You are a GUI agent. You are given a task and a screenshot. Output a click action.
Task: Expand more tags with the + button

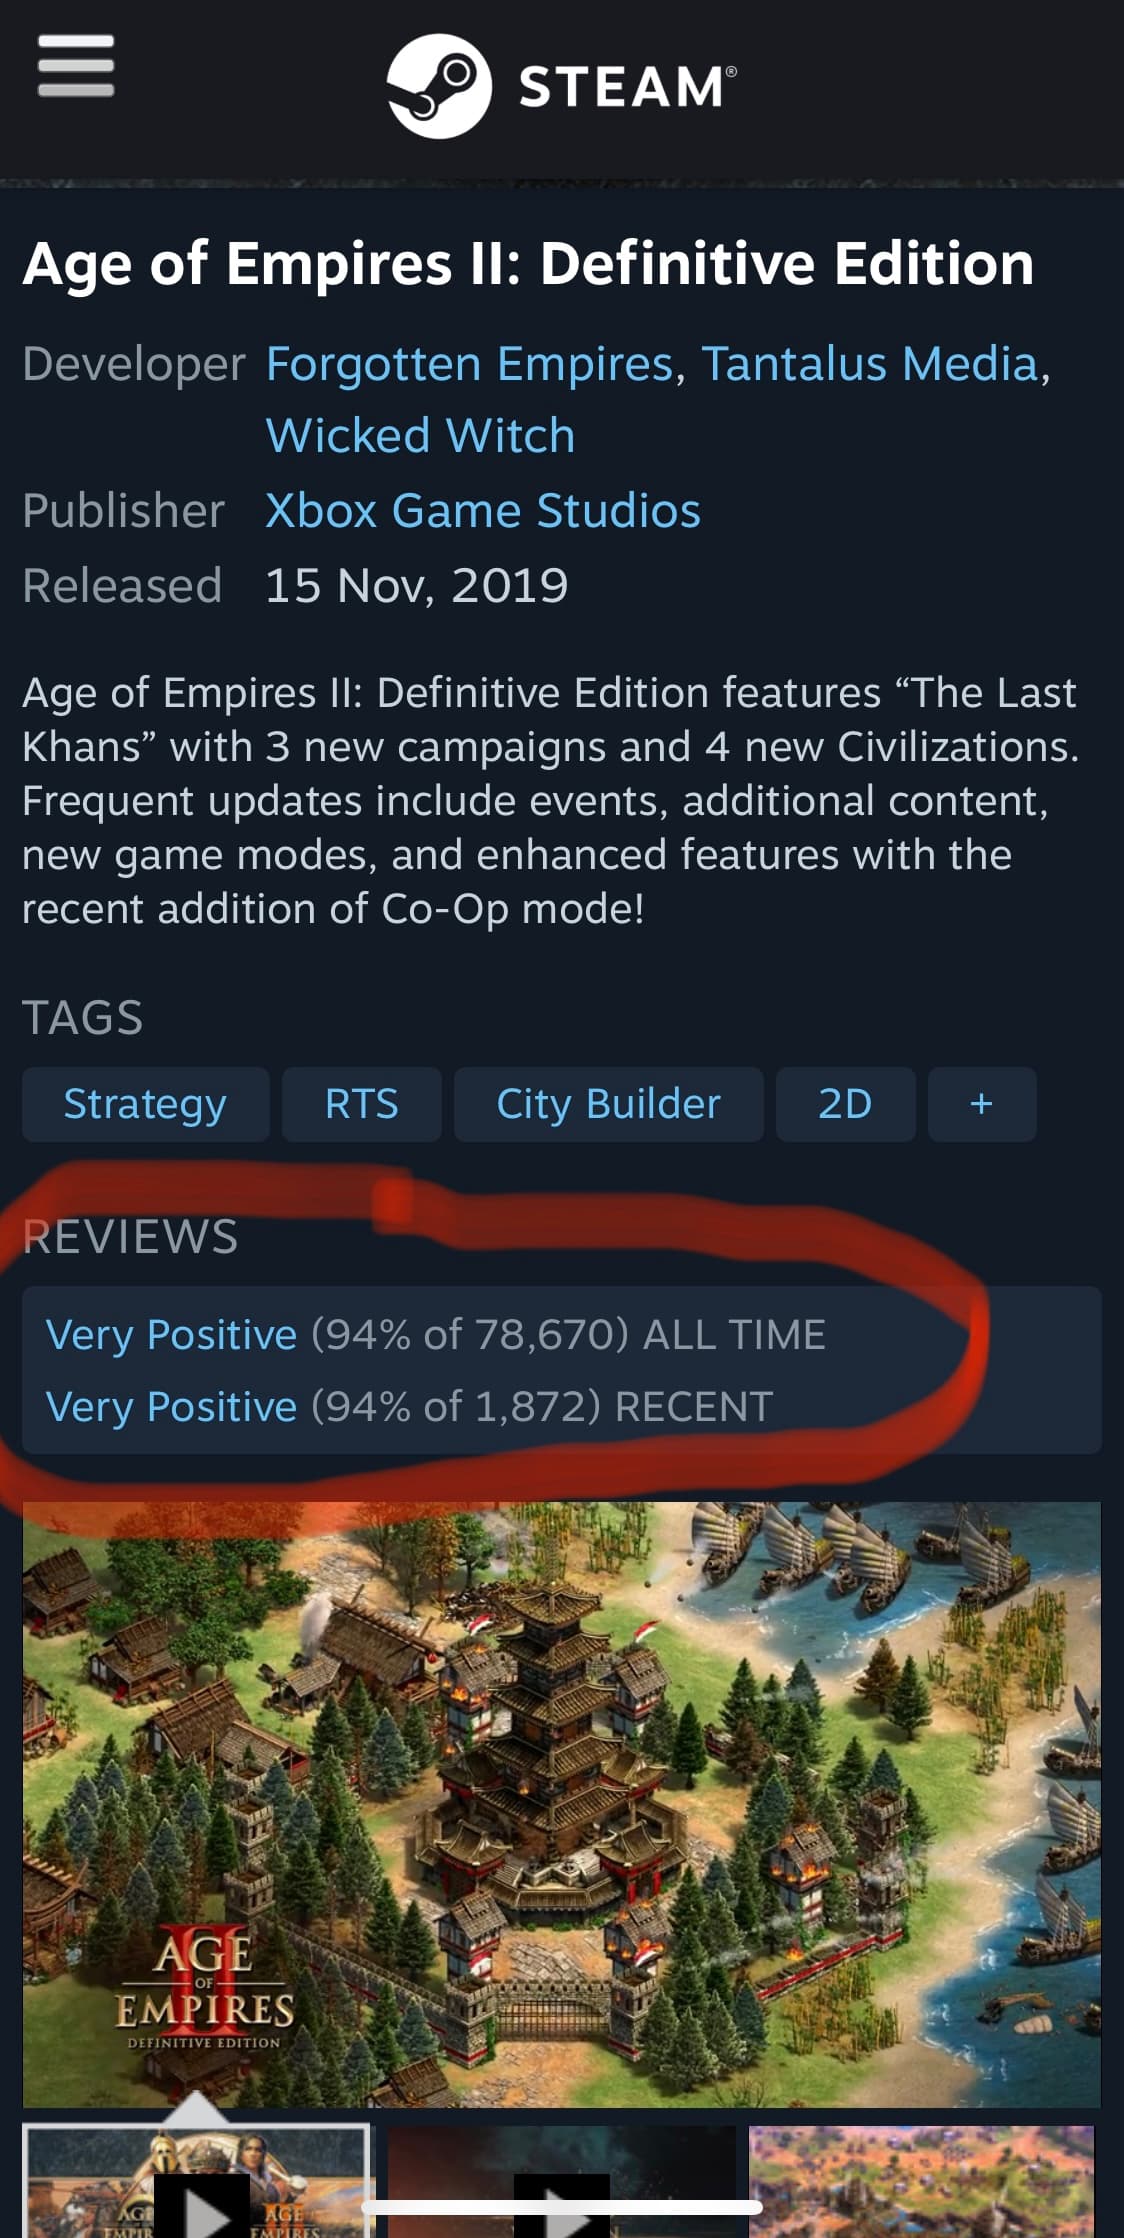(x=981, y=1105)
